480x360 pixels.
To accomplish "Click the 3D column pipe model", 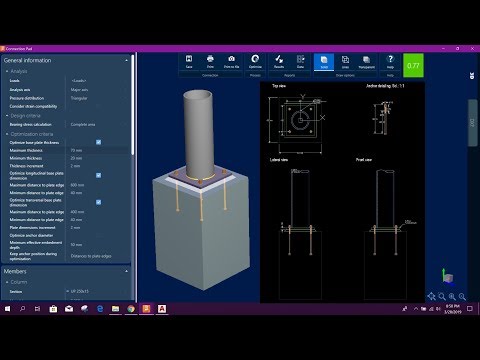I will [x=199, y=133].
